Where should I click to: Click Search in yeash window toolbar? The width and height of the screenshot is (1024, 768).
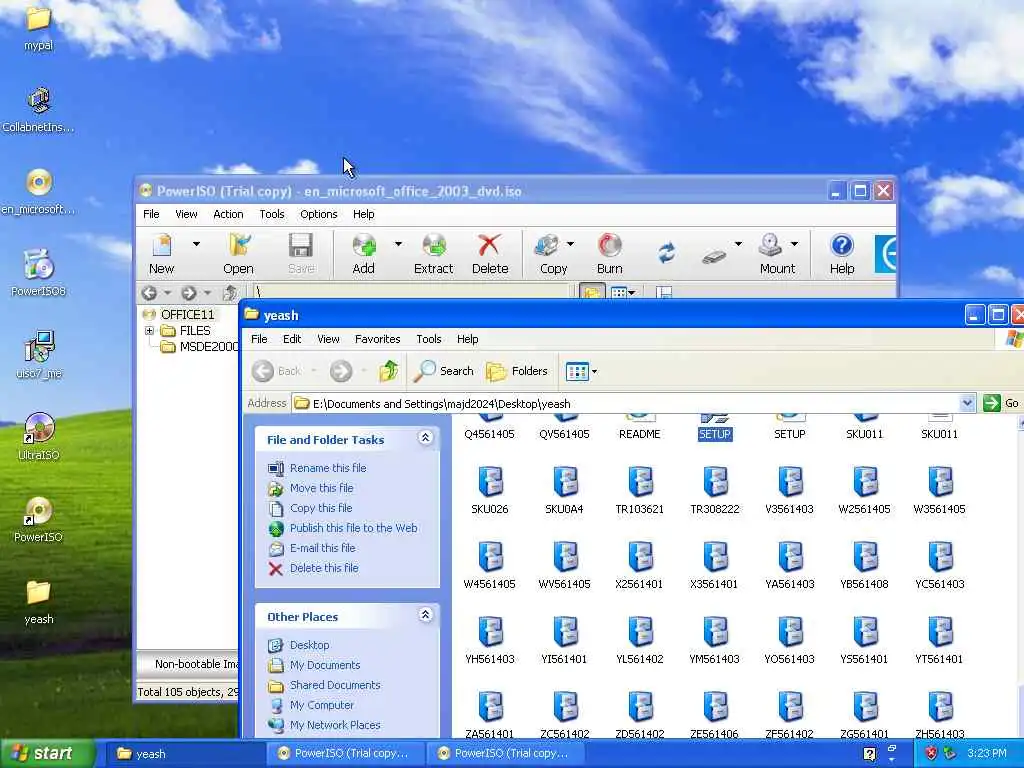click(444, 371)
